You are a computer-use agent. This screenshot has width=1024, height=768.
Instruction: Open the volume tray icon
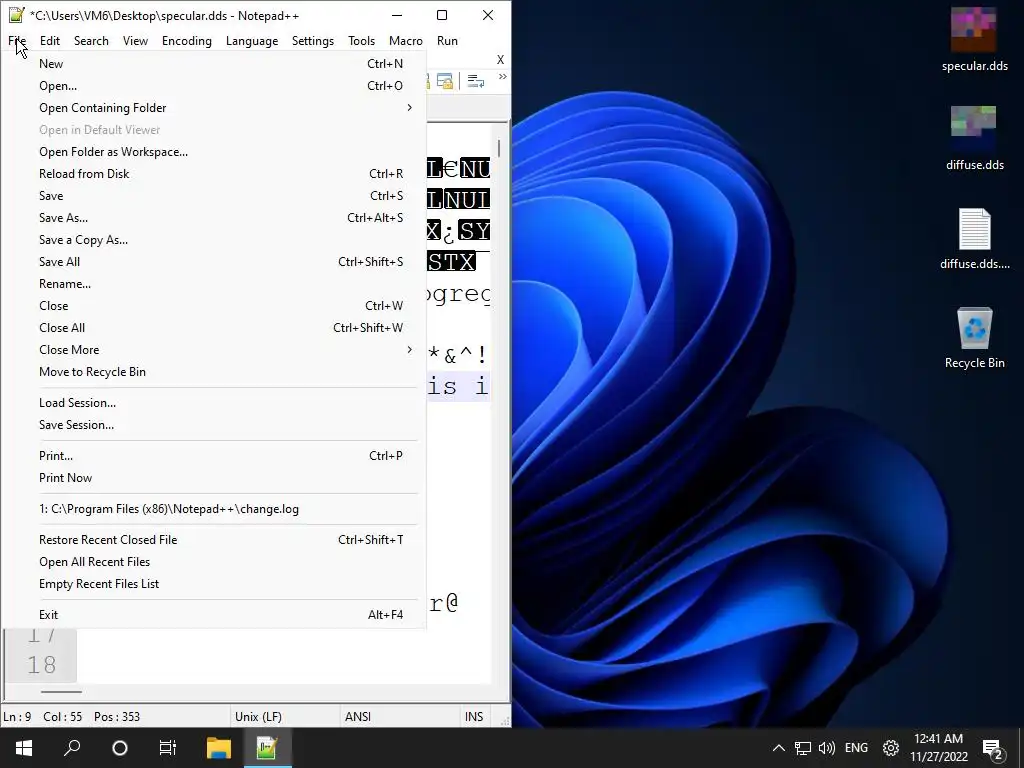[827, 748]
